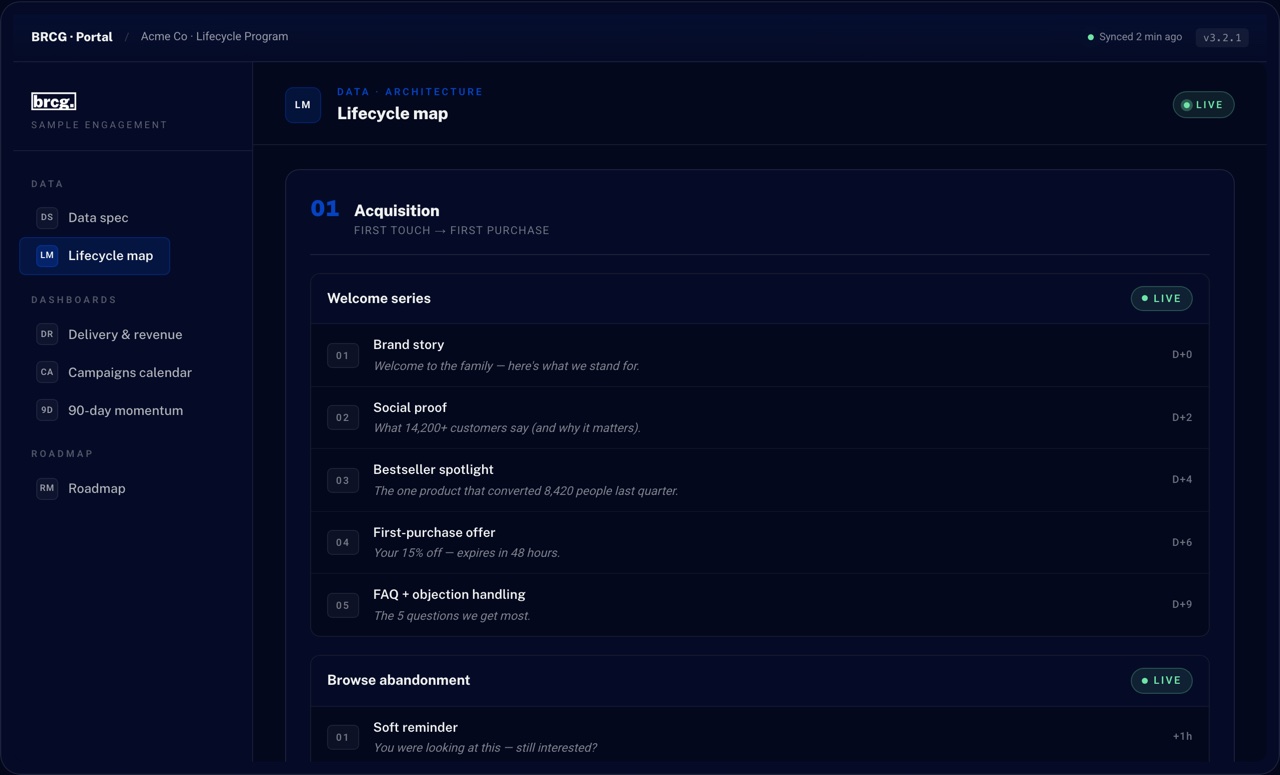Select the Social proof email title

tap(410, 407)
